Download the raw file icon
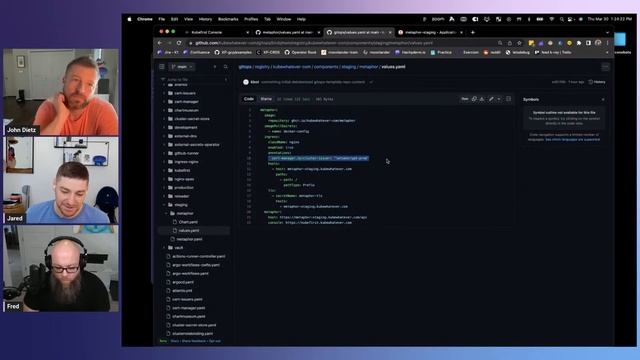Screen dimensions: 640x360 [482, 99]
